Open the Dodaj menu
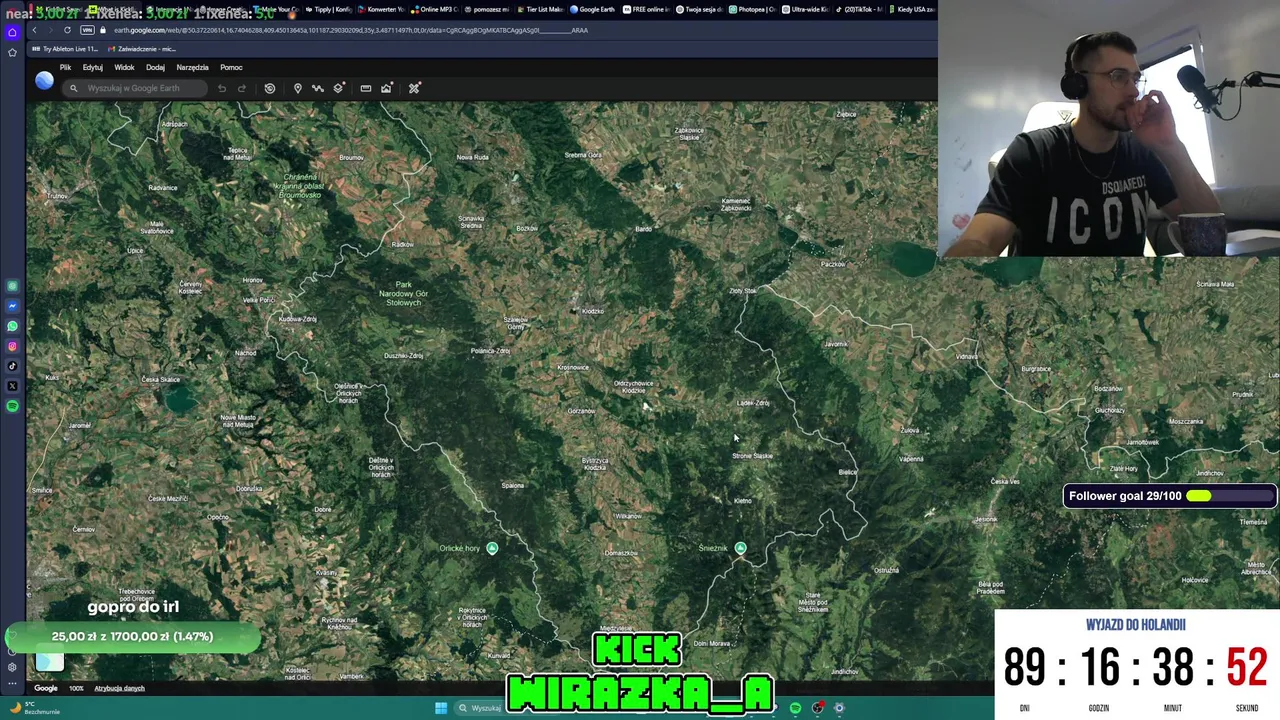Screen dimensions: 1280x720 click(x=155, y=67)
